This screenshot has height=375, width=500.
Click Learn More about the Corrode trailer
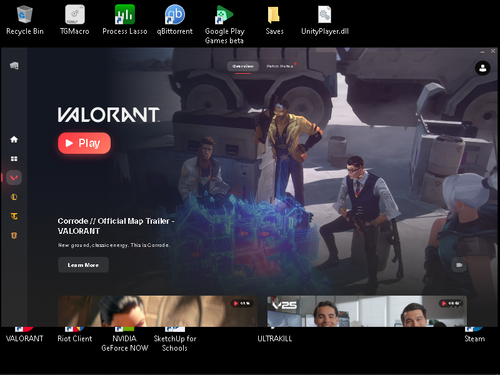pos(83,265)
